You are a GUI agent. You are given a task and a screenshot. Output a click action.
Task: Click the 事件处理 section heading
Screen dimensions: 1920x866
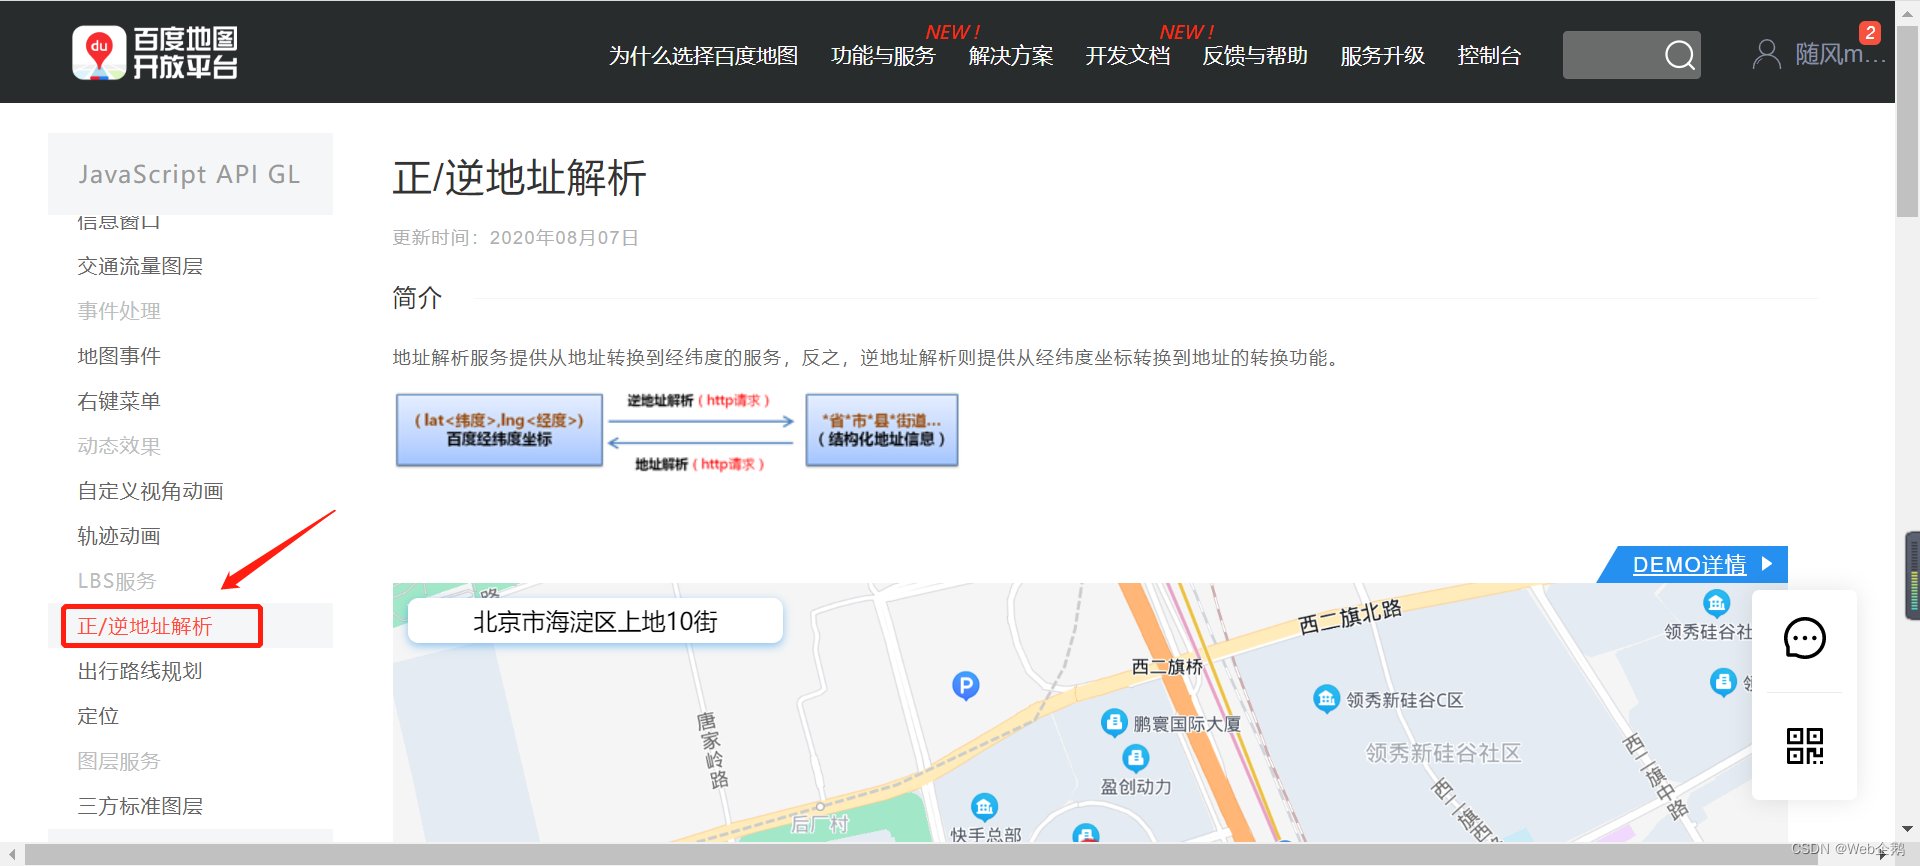[119, 311]
